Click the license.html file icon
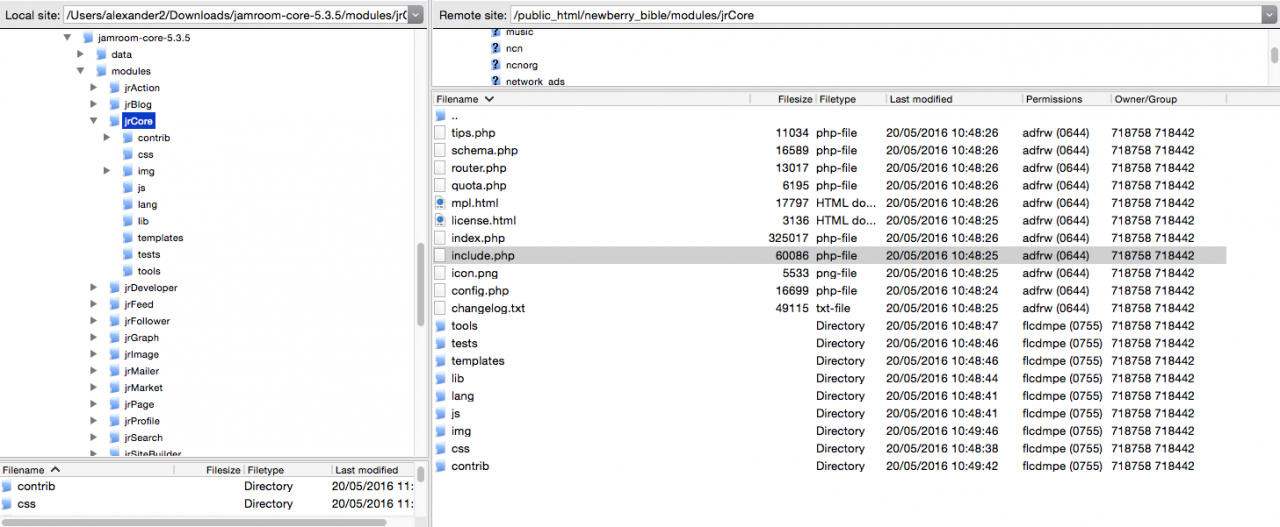This screenshot has height=527, width=1280. pos(441,220)
